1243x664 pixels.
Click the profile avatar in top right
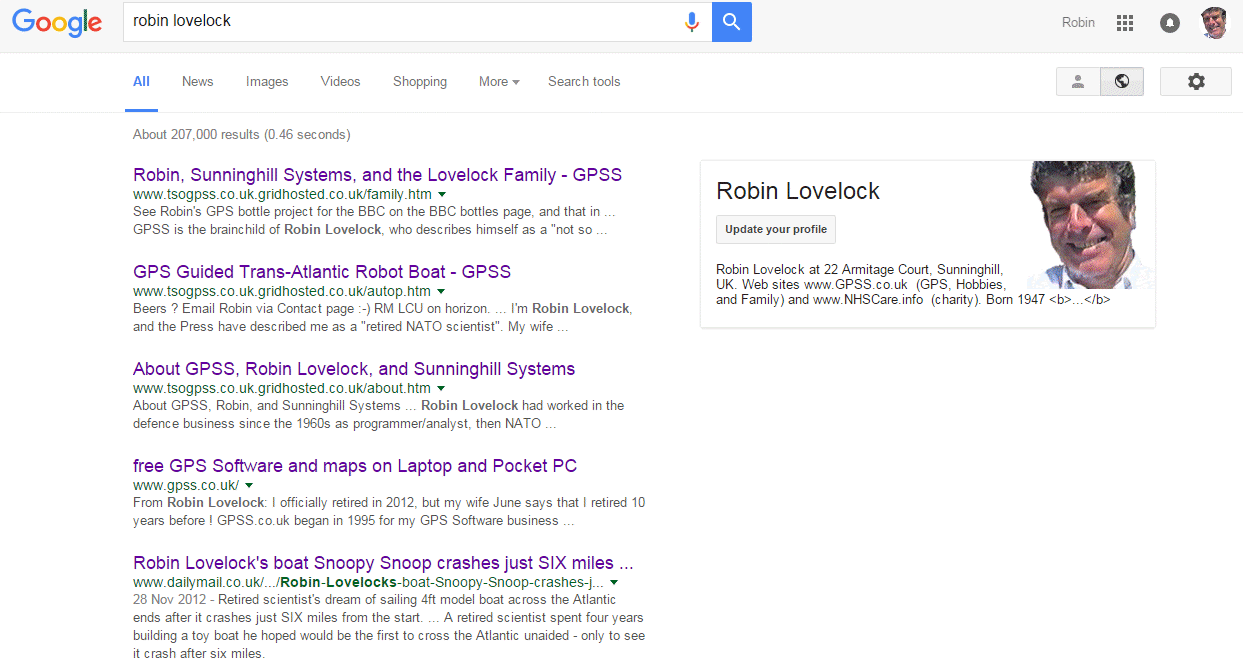click(1213, 21)
